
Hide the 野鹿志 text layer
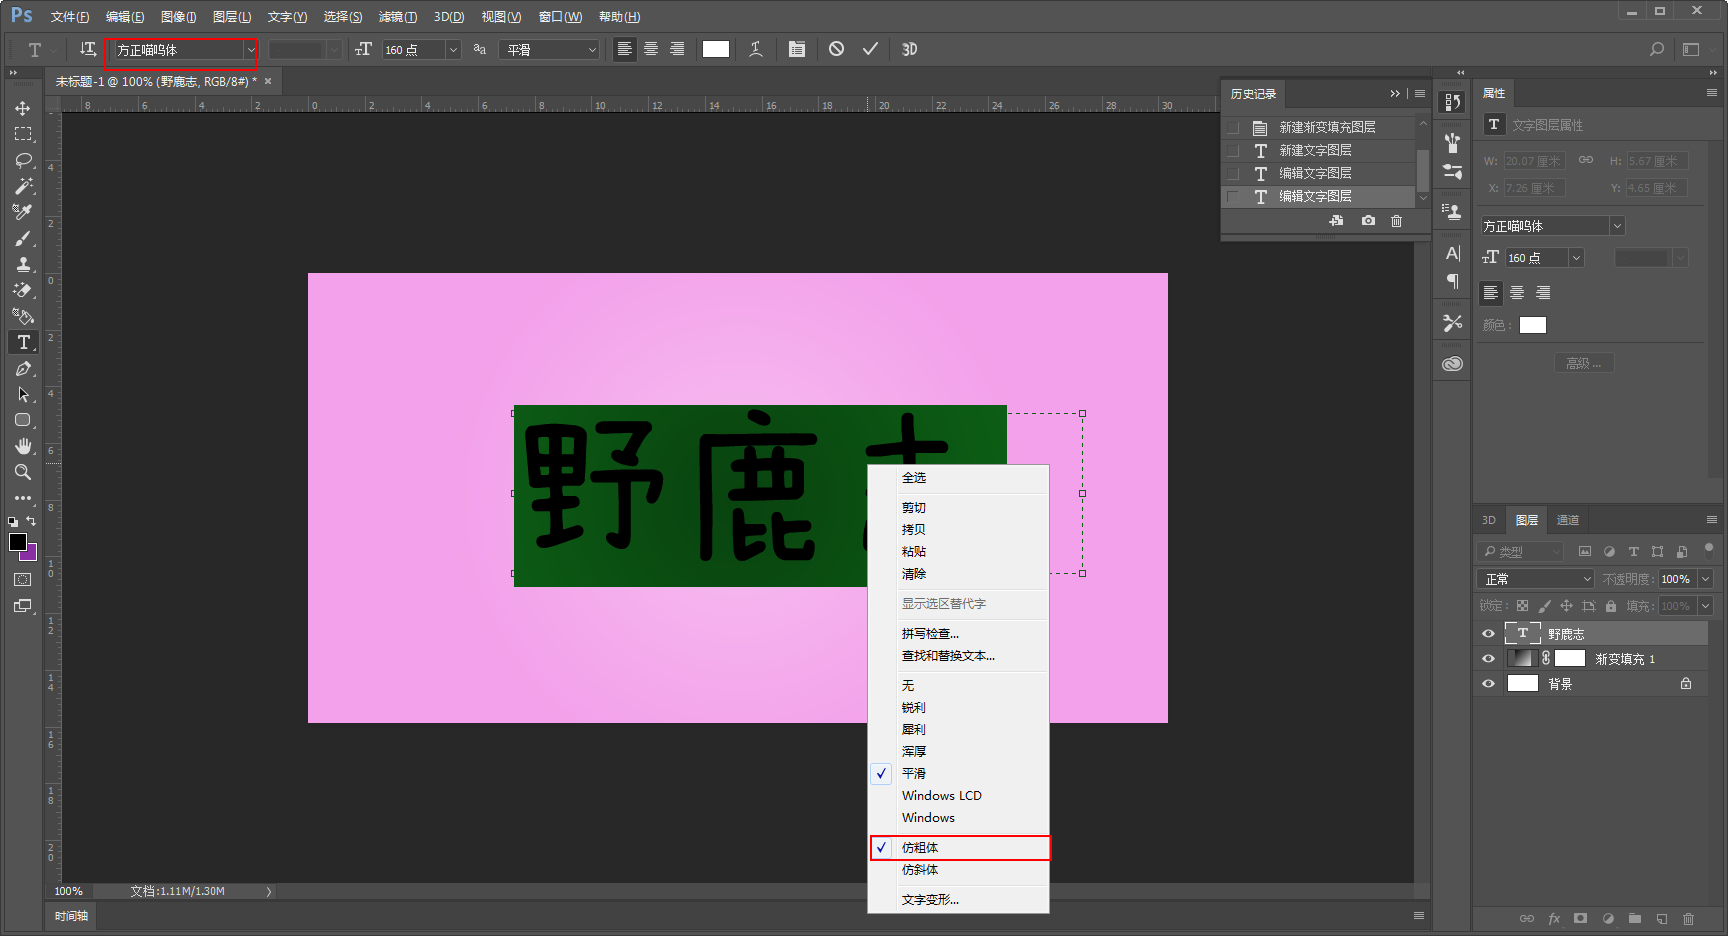[1488, 634]
